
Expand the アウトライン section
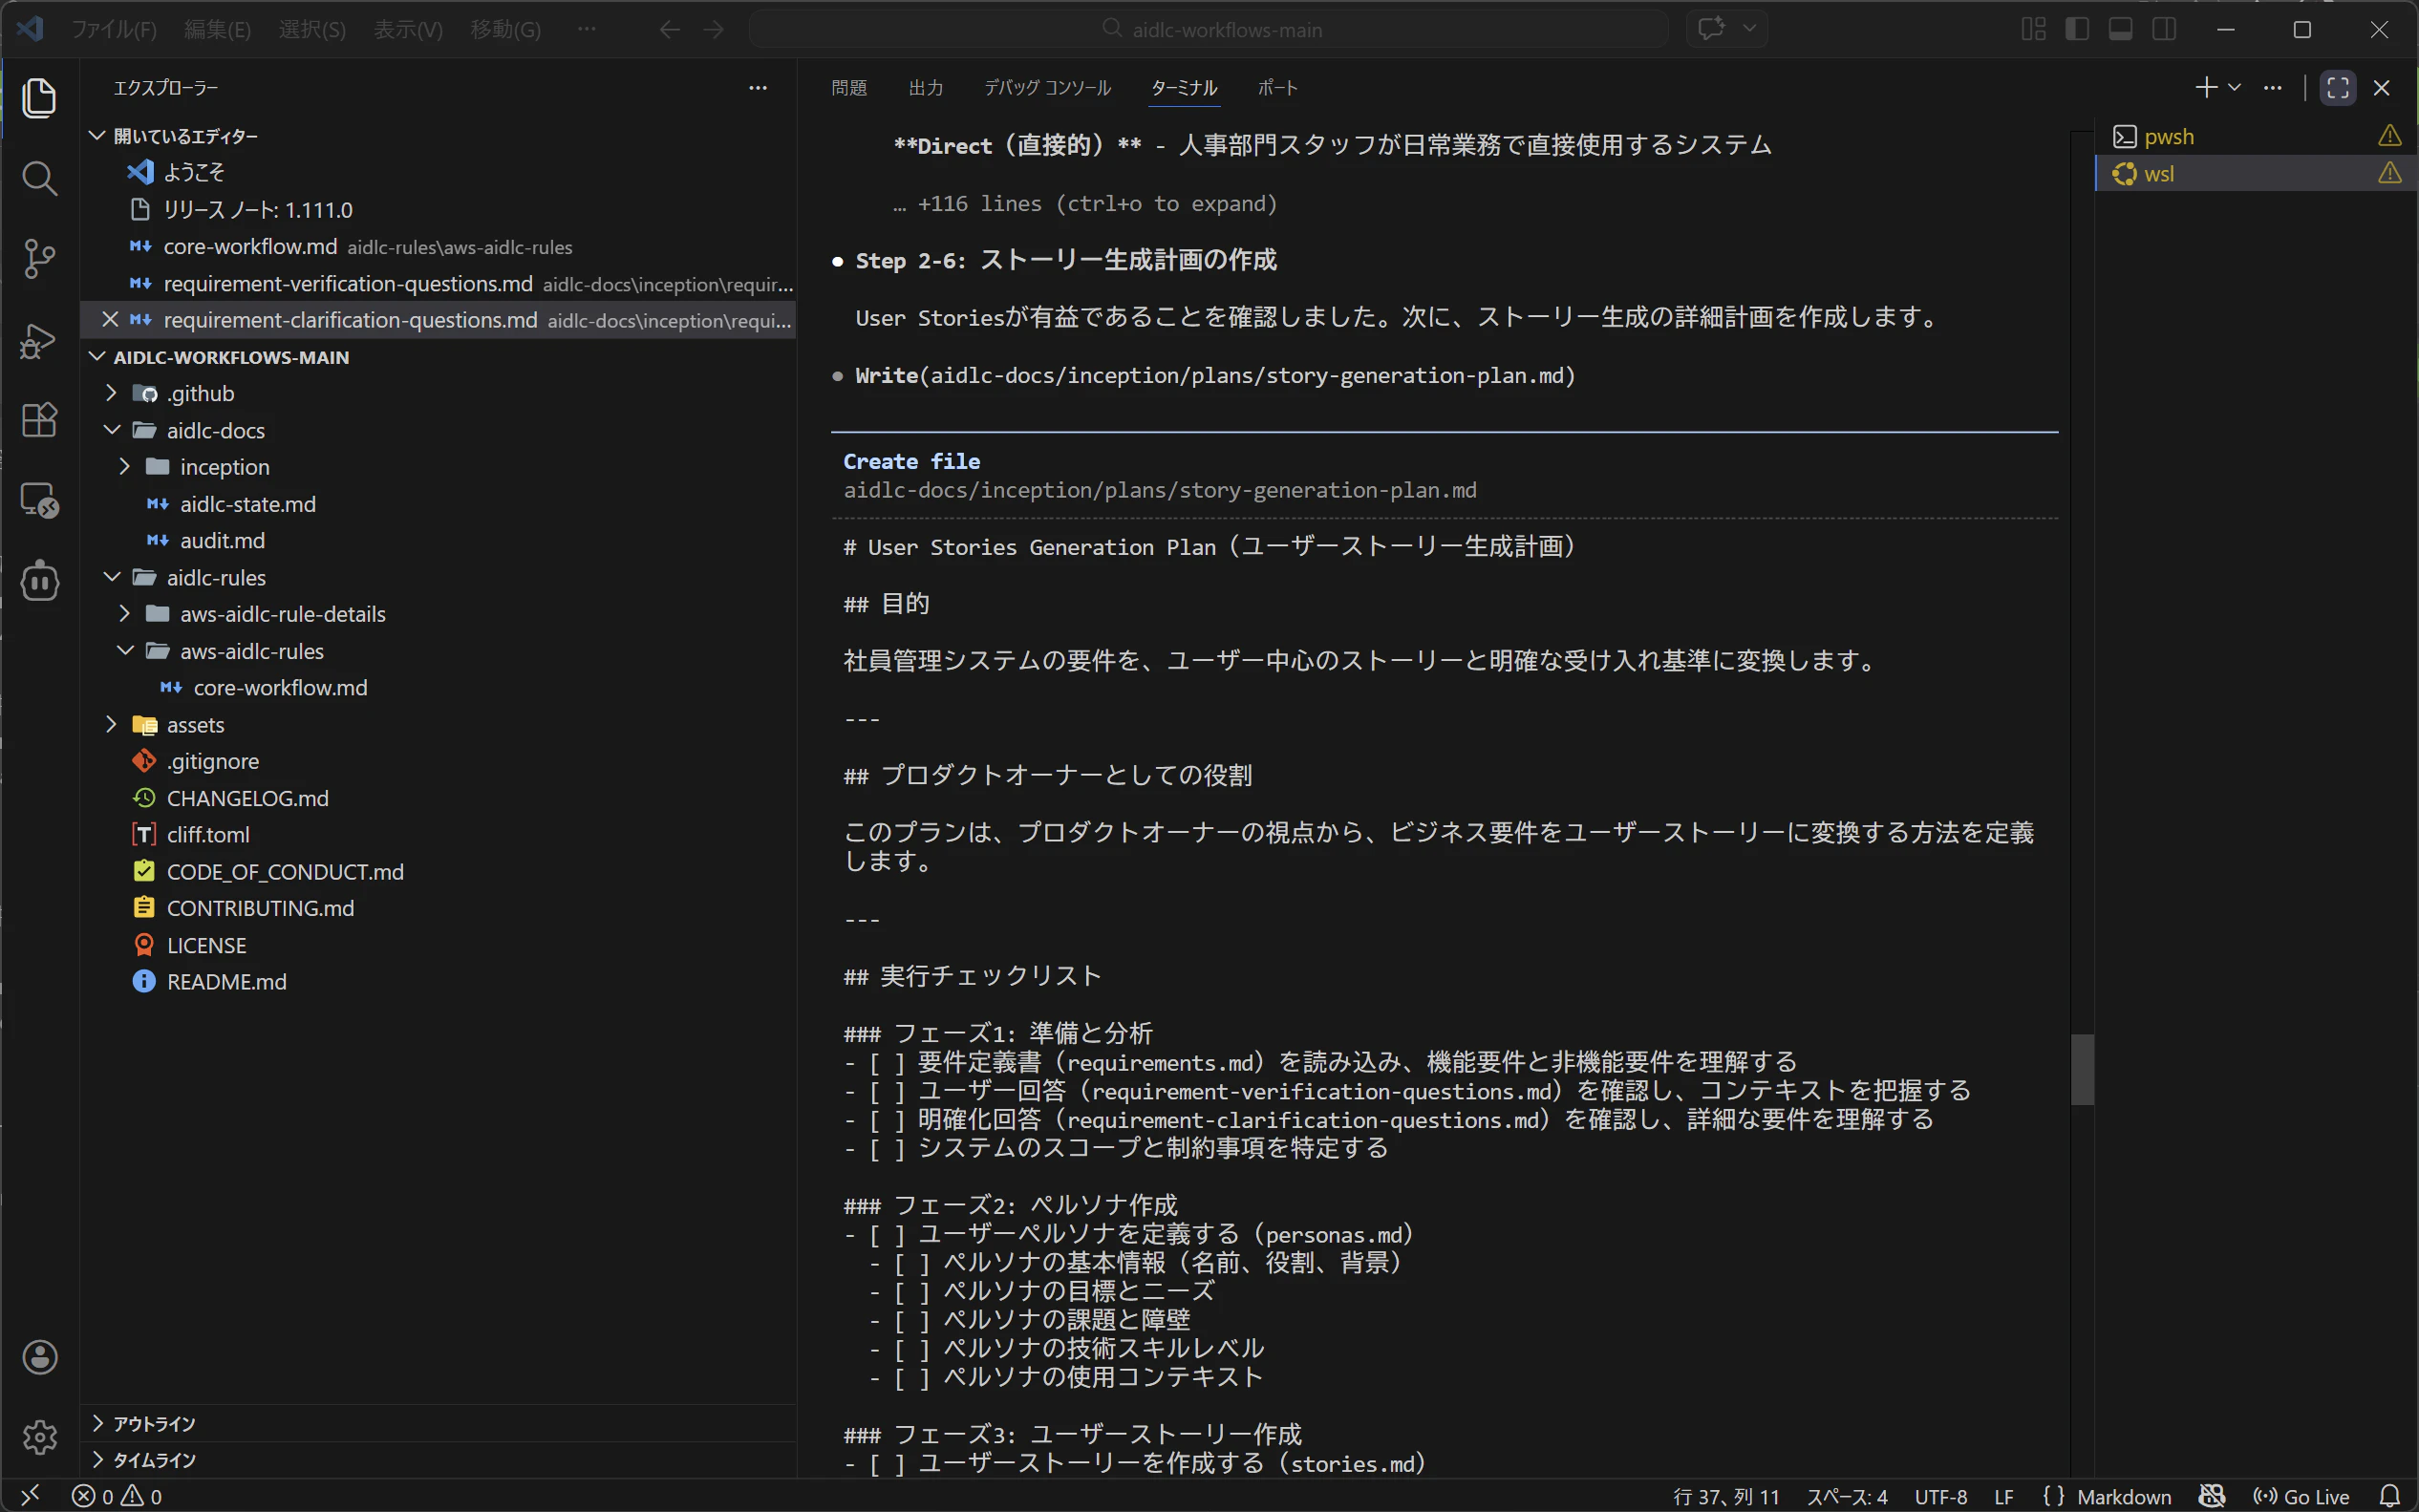point(438,1423)
